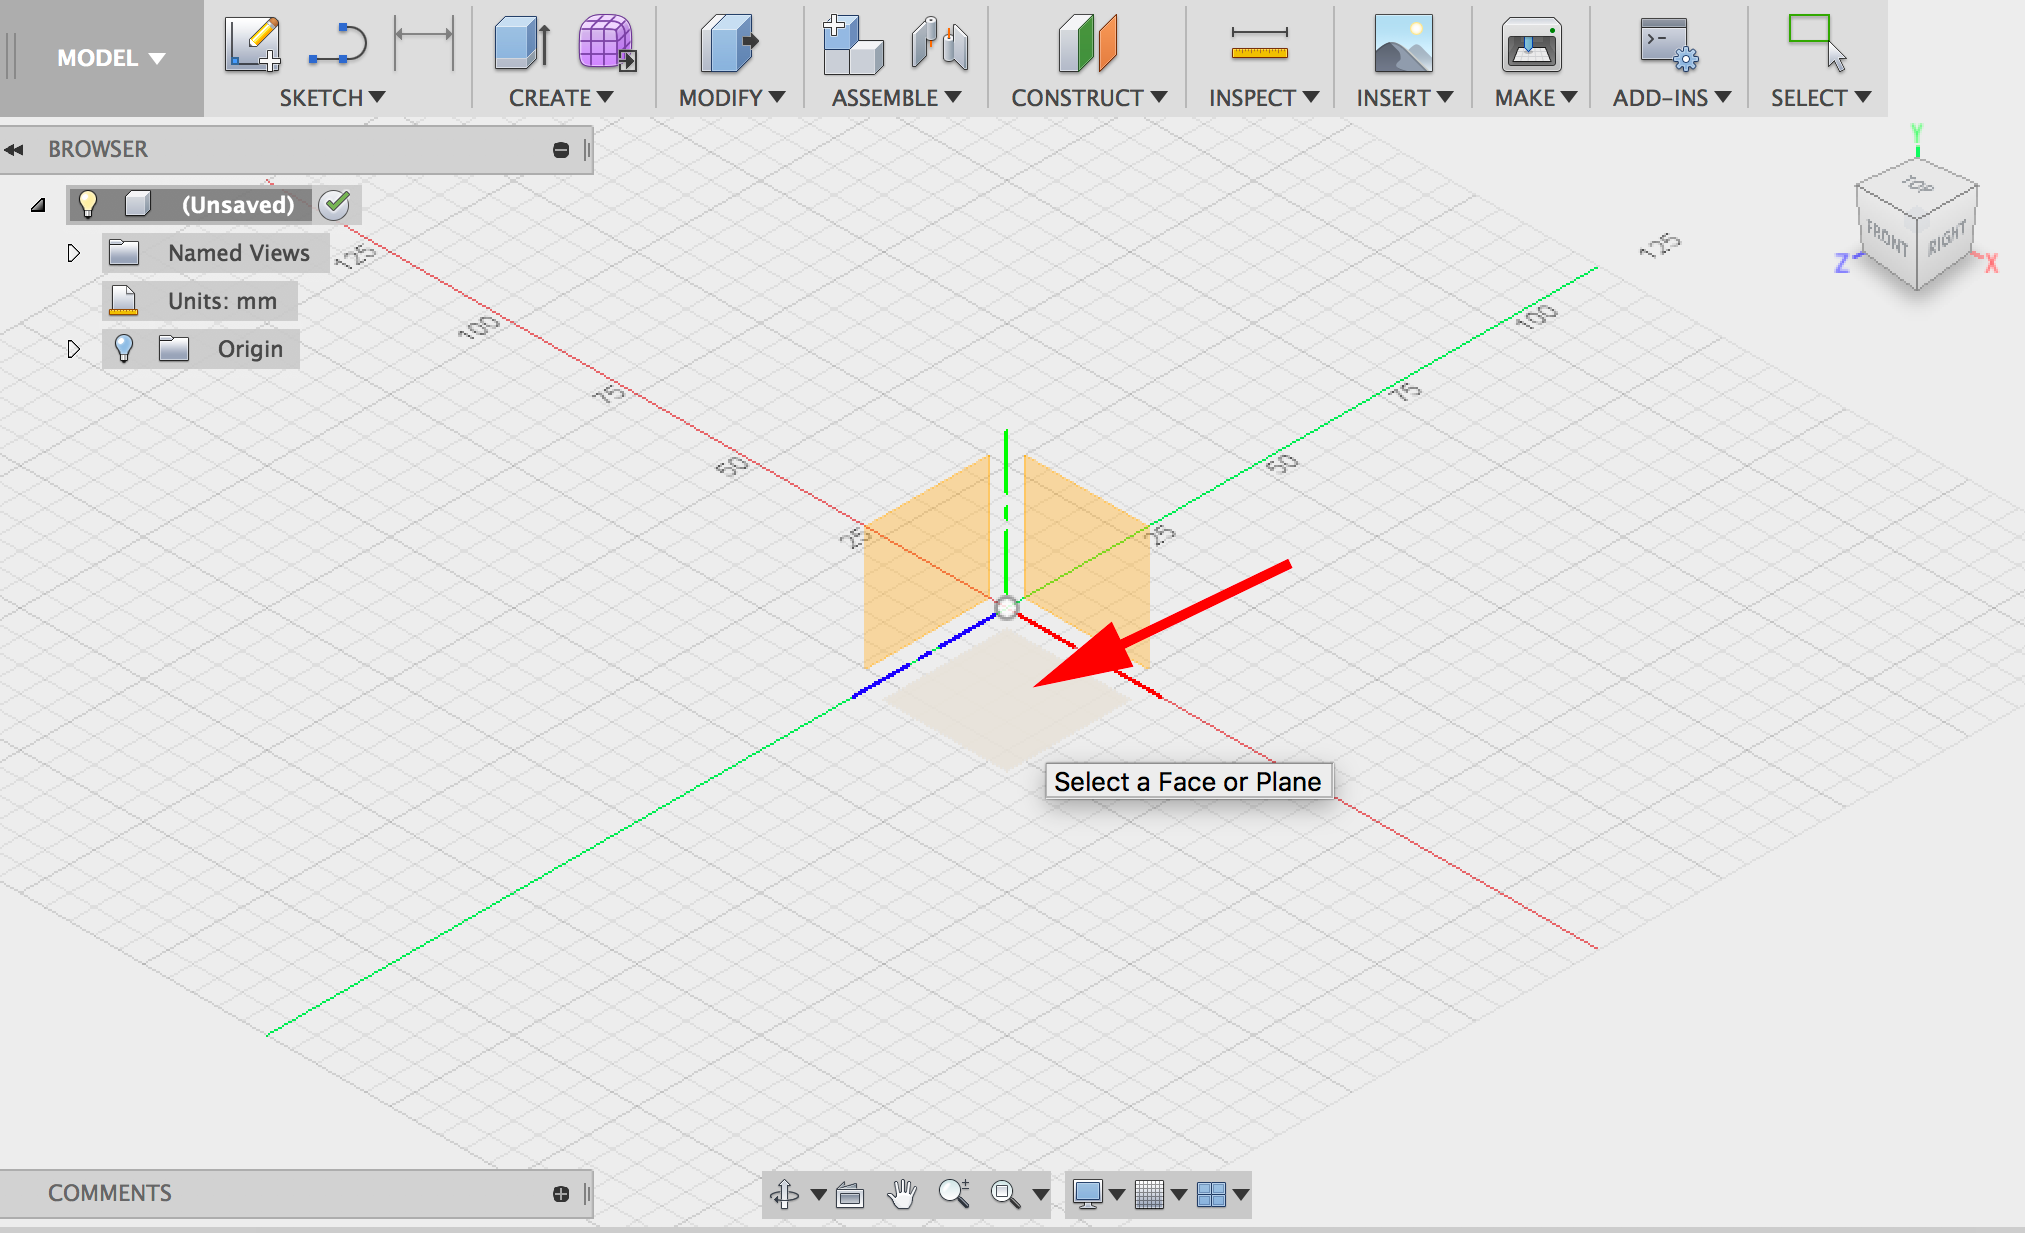Image resolution: width=2025 pixels, height=1233 pixels.
Task: Click the Create Form purple icon
Action: (607, 44)
